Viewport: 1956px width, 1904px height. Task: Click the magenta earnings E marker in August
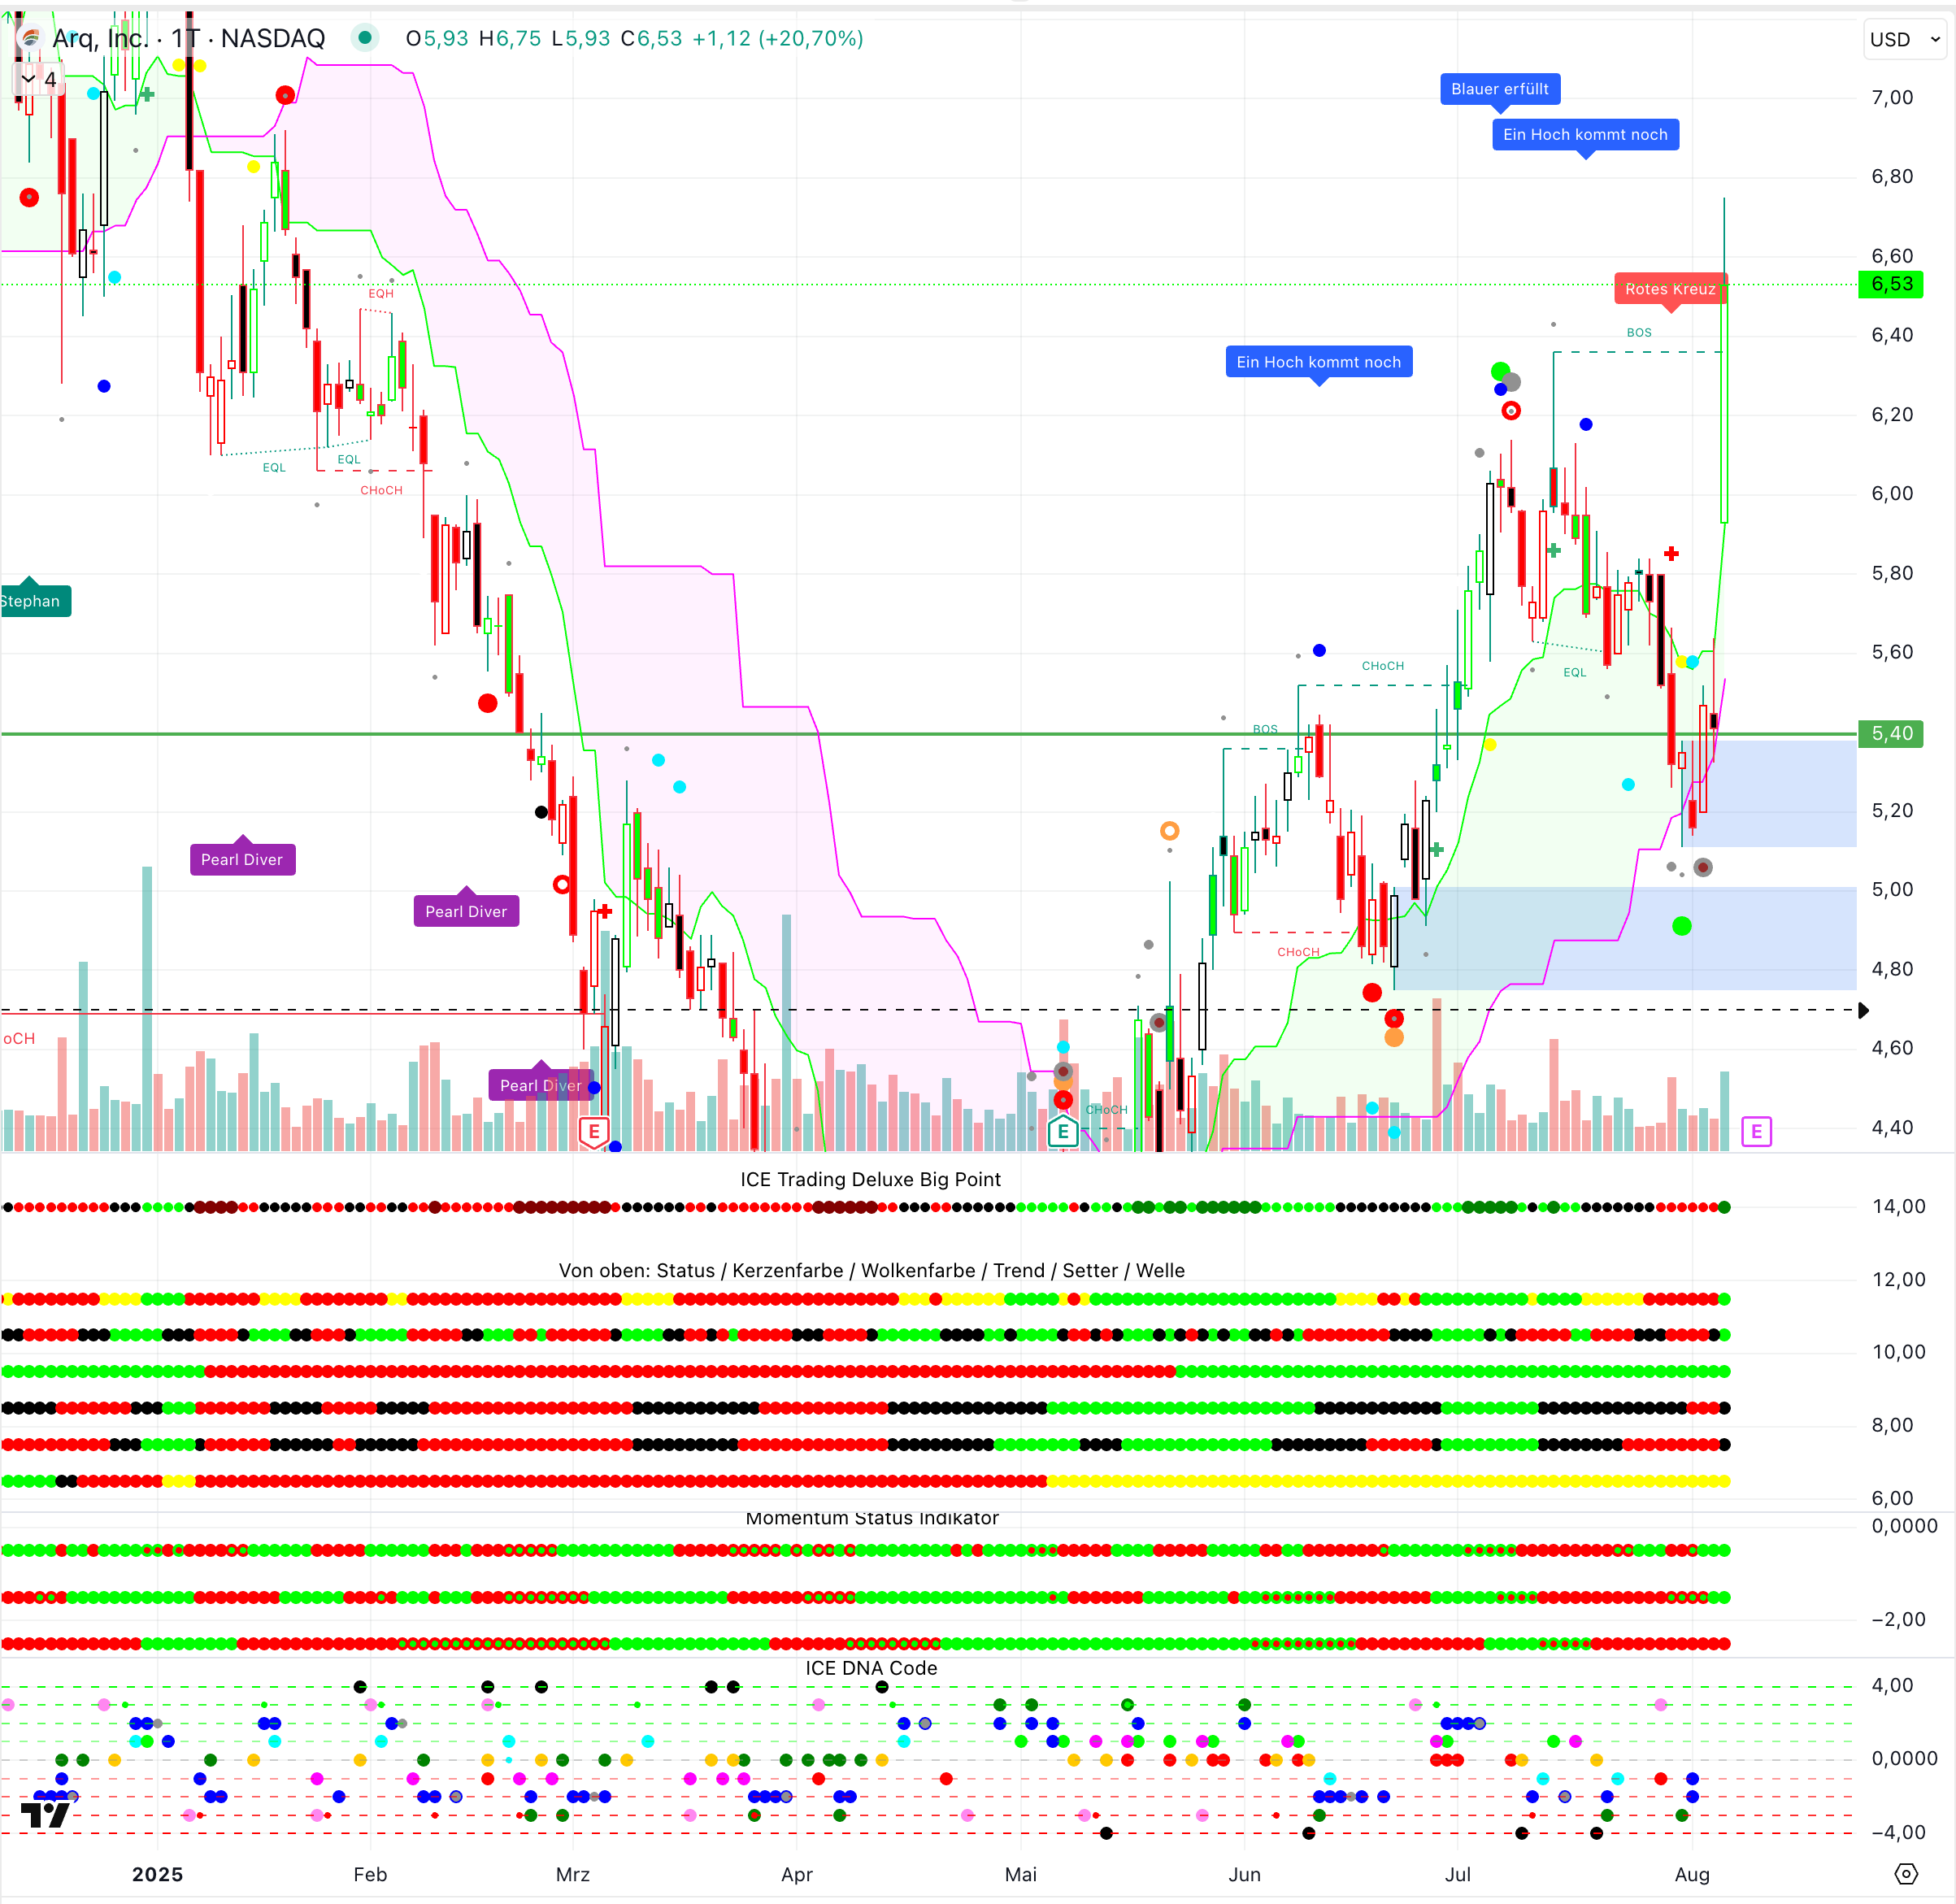click(1756, 1131)
